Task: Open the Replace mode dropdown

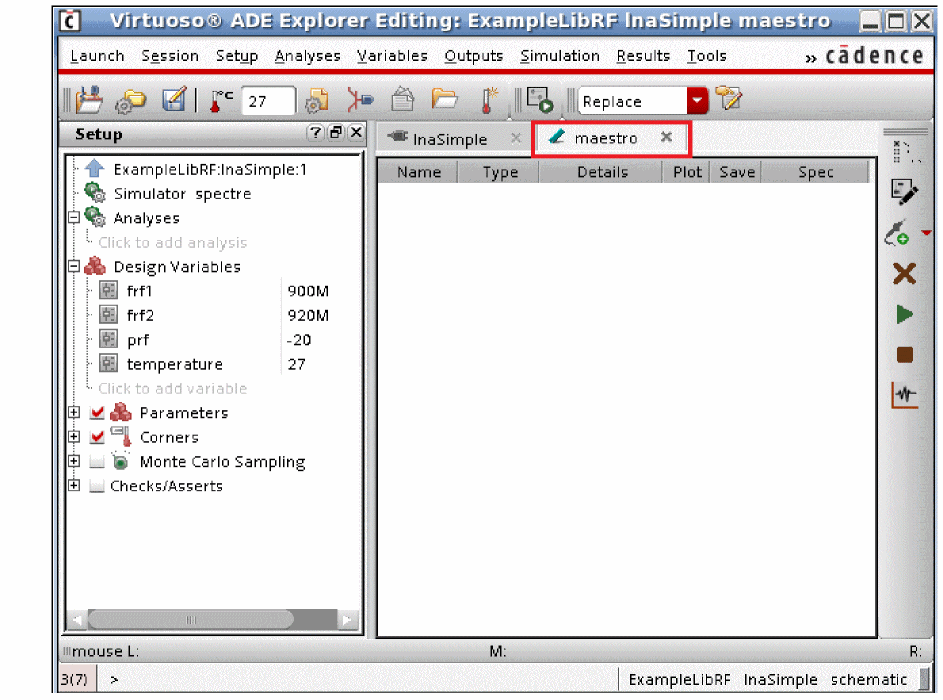Action: tap(697, 100)
